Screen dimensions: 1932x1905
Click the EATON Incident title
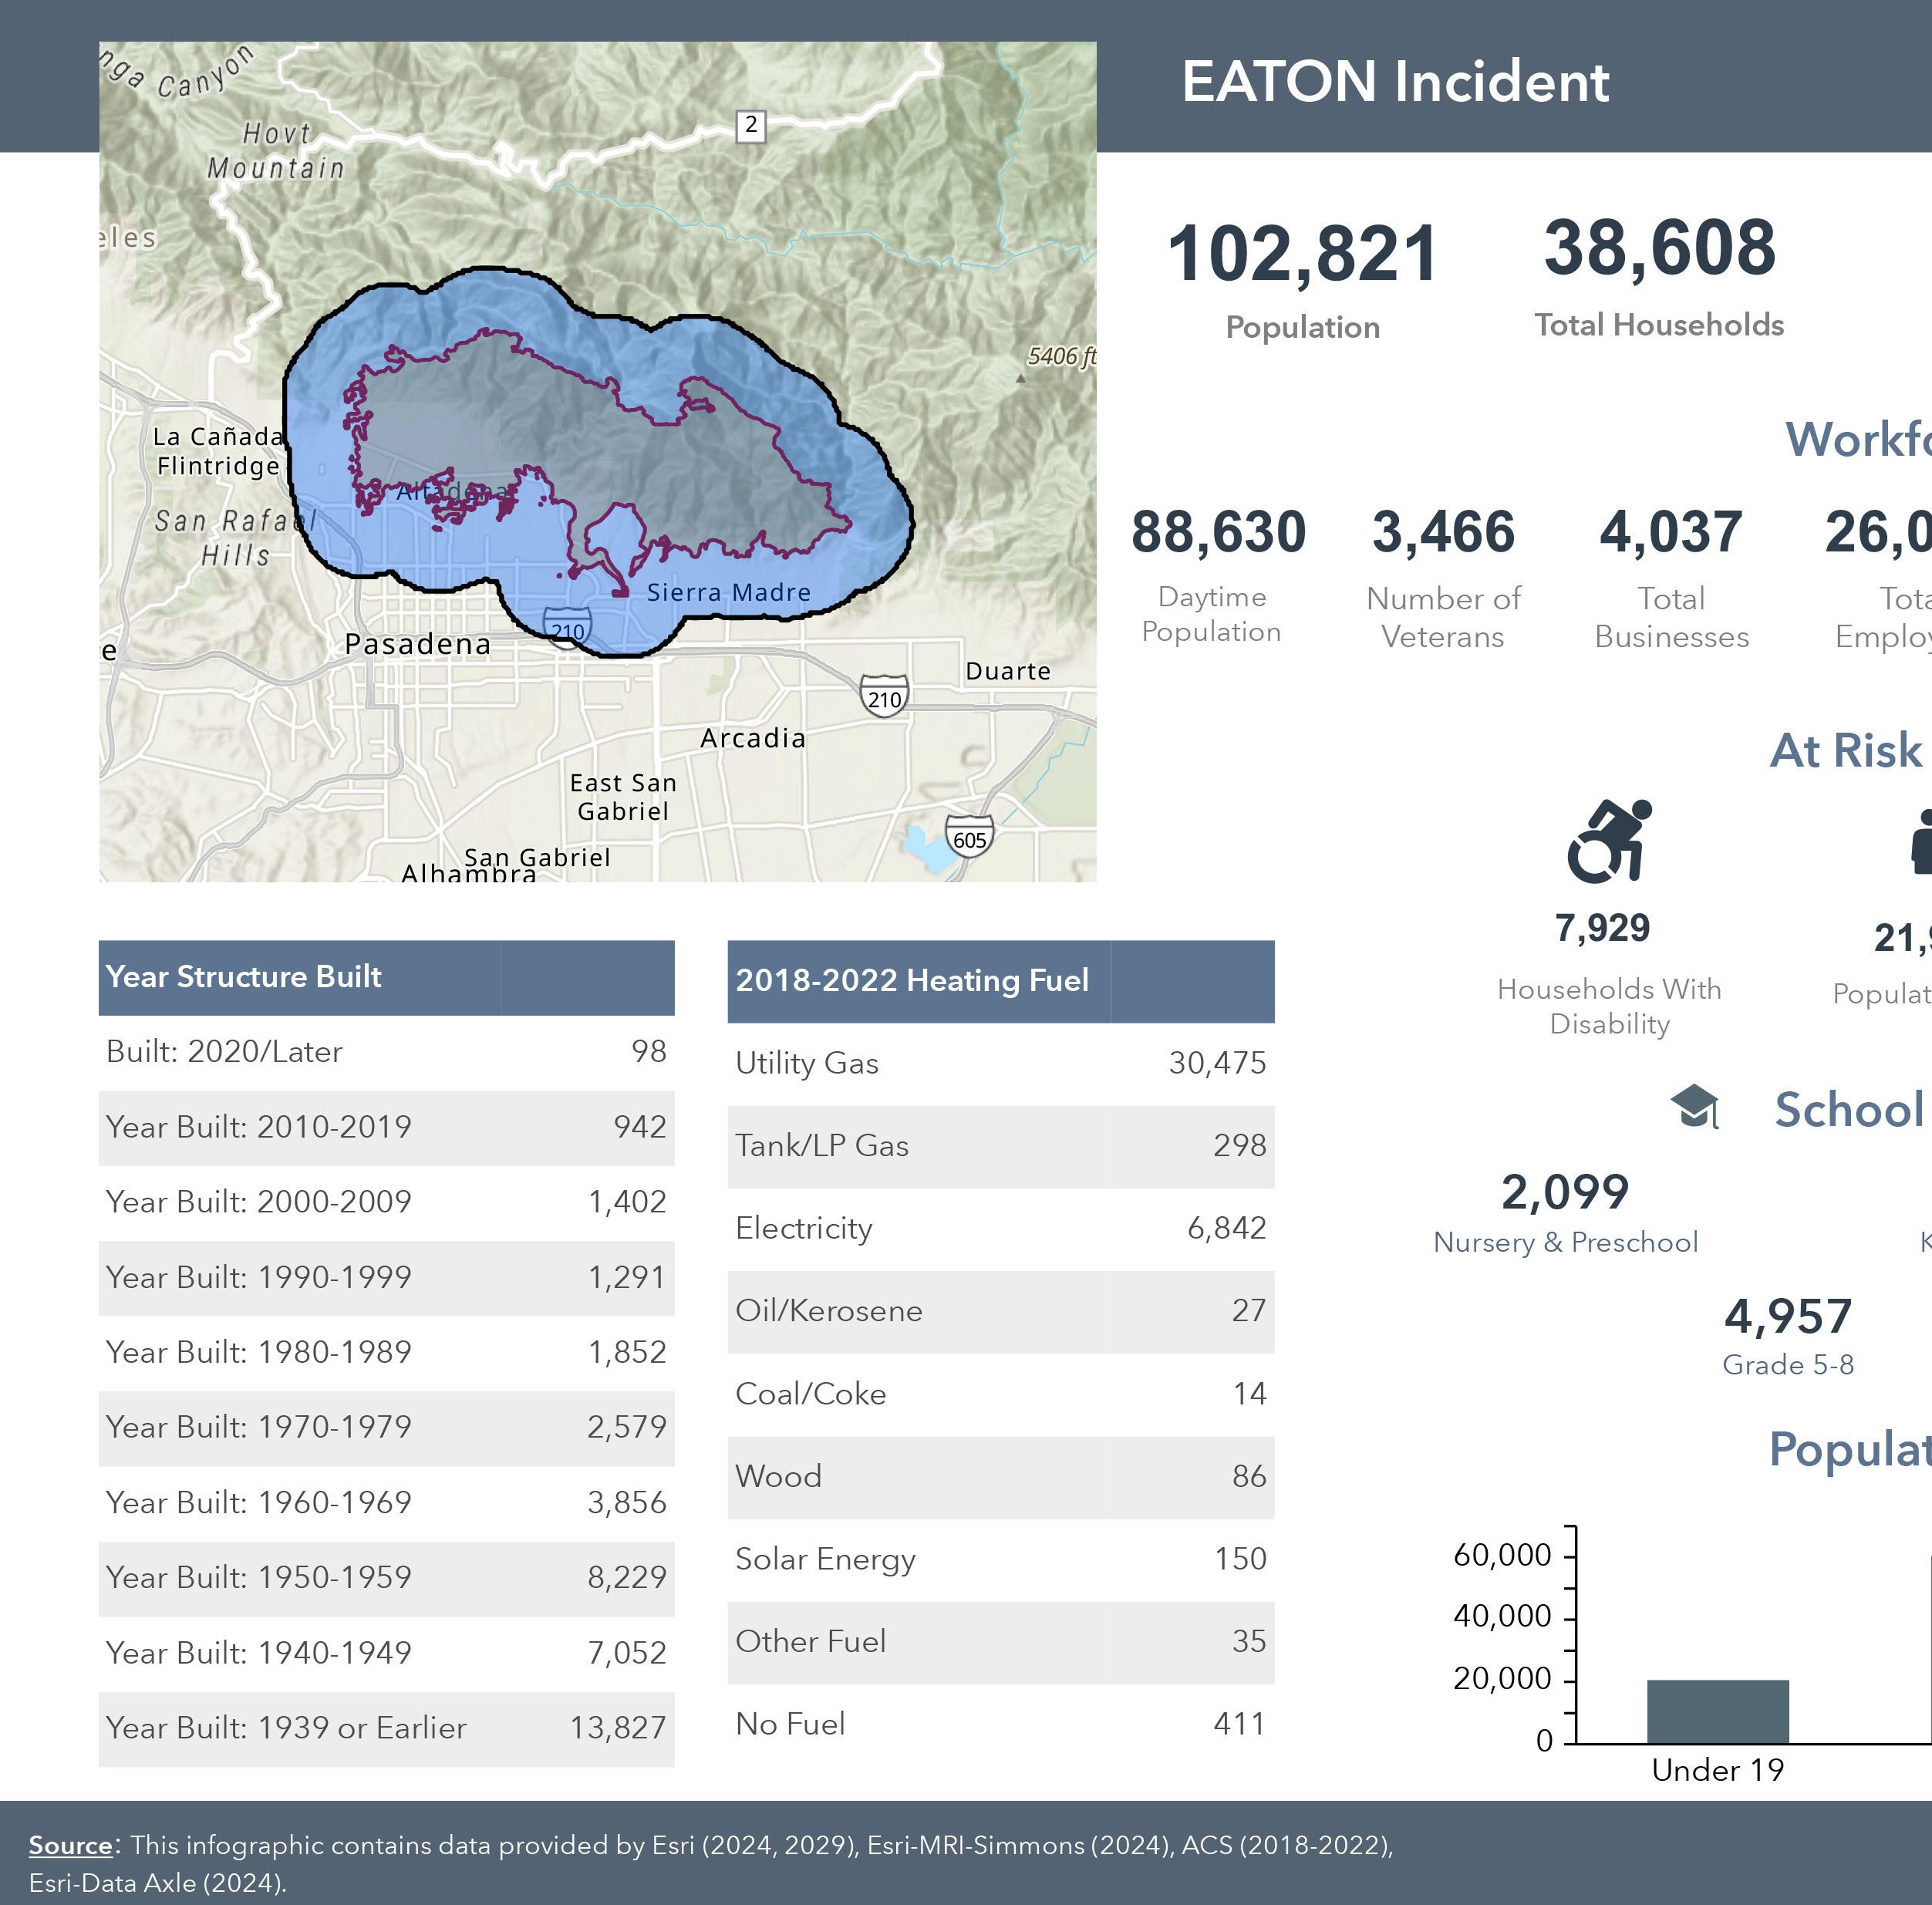point(1395,81)
